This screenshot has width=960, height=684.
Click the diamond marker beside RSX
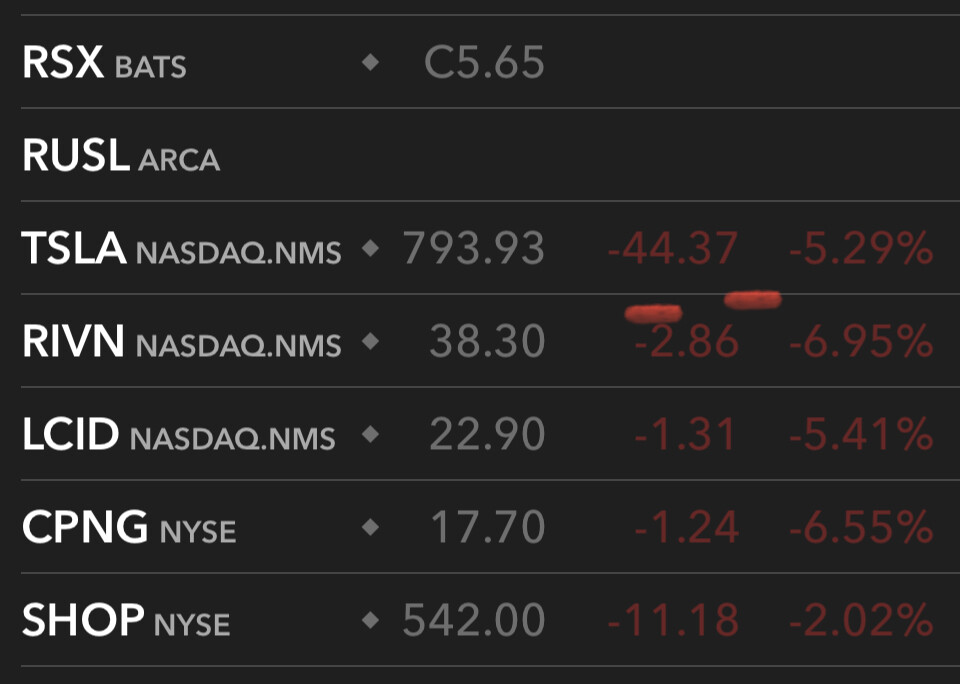[x=370, y=62]
